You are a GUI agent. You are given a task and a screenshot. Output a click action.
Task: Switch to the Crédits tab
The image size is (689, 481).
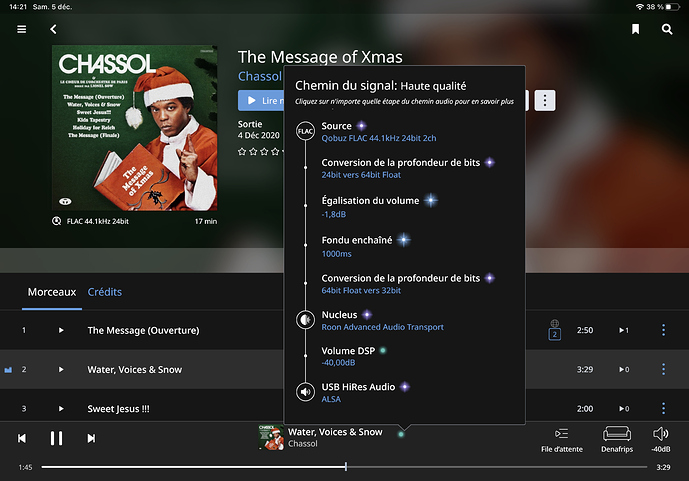[105, 292]
